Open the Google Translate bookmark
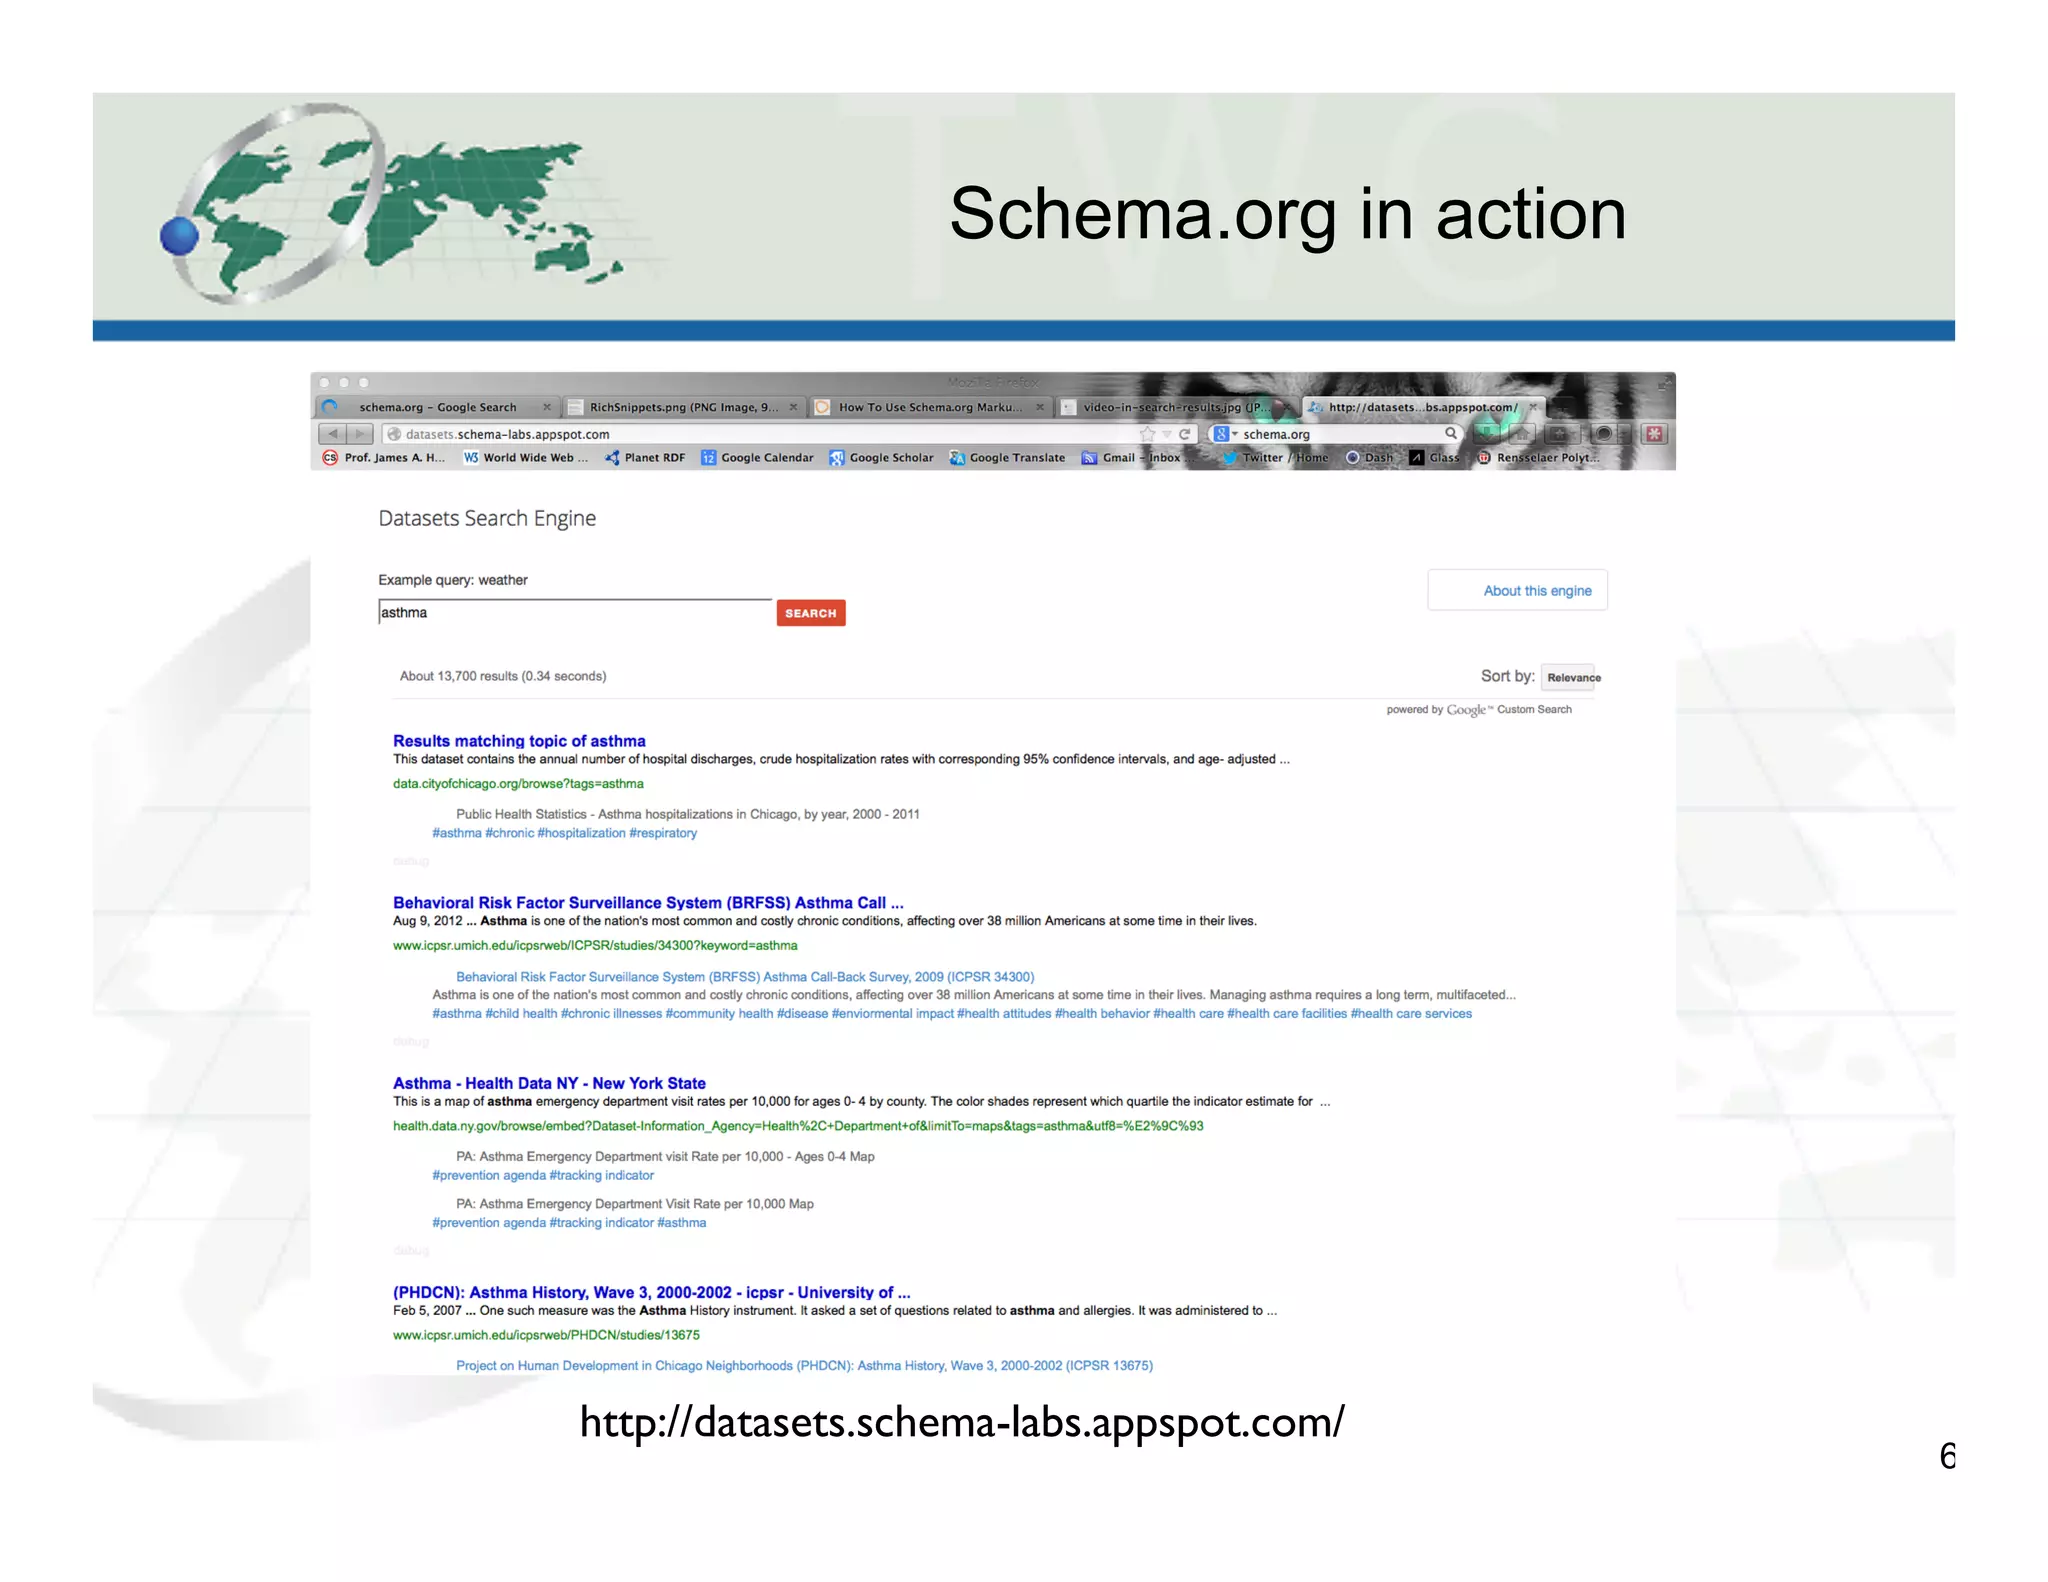Viewport: 2048px width, 1582px height. [x=1007, y=458]
